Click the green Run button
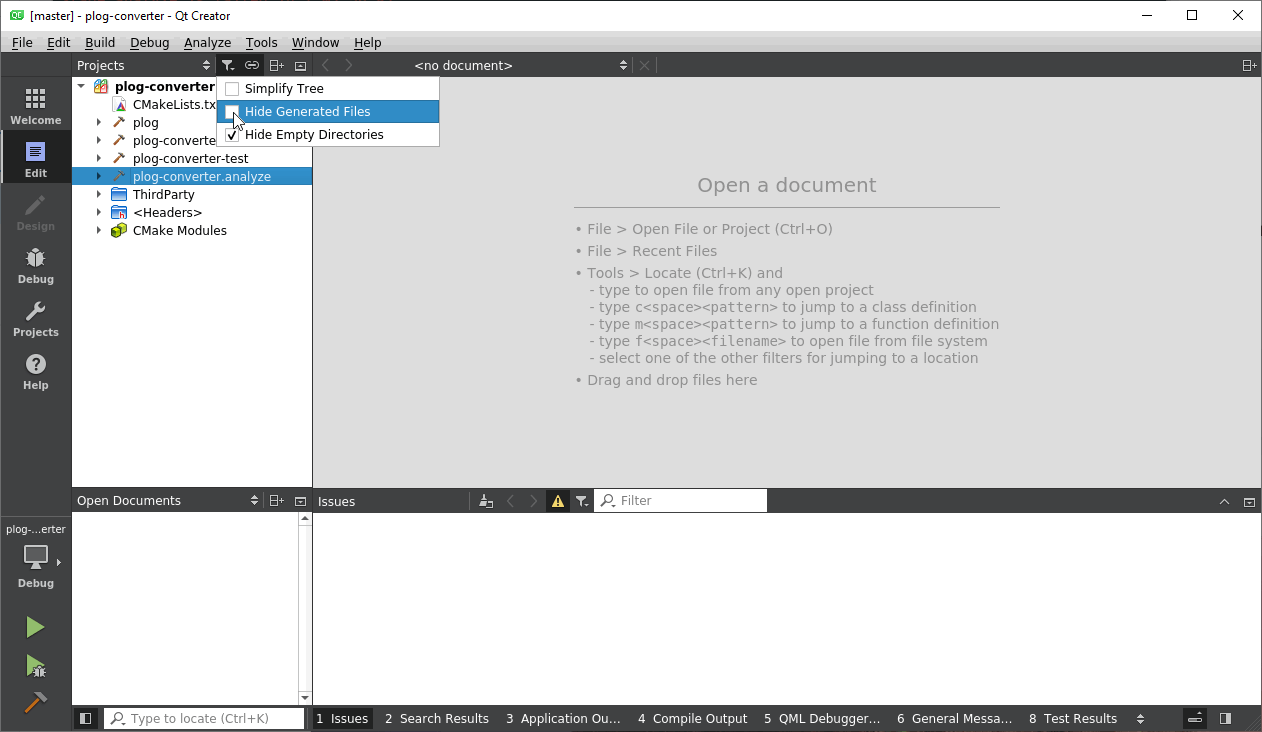1262x732 pixels. pyautogui.click(x=35, y=627)
